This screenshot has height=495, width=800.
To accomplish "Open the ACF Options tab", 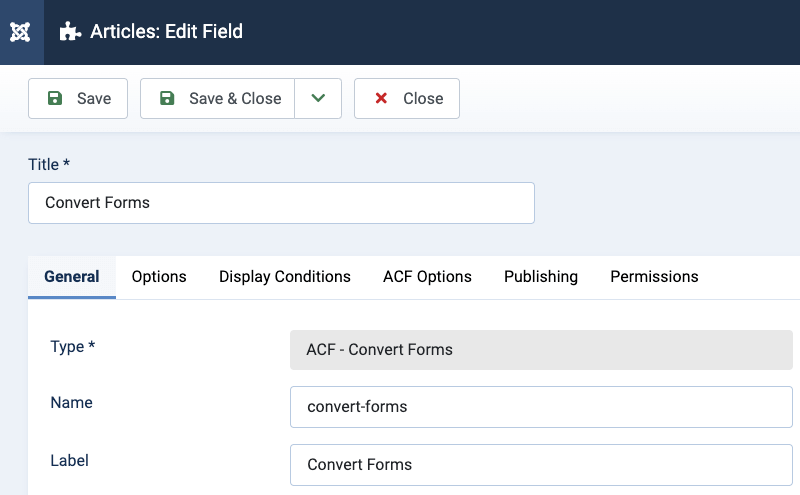I will [x=427, y=277].
